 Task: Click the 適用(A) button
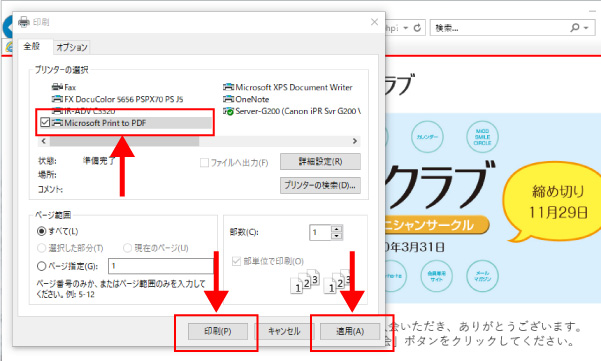tap(350, 331)
